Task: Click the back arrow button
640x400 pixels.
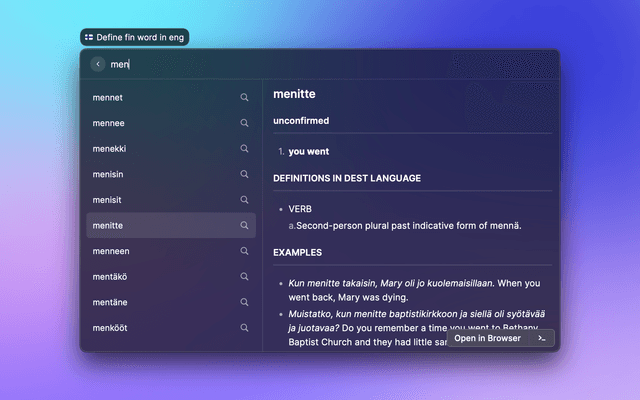Action: pyautogui.click(x=97, y=64)
